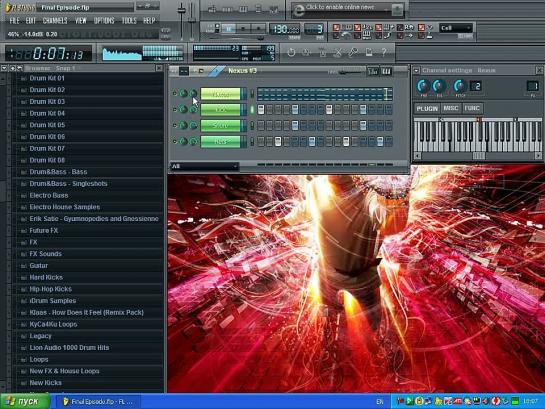Click the keyboard scrollbar right arrow
The height and width of the screenshot is (409, 545).
[538, 156]
